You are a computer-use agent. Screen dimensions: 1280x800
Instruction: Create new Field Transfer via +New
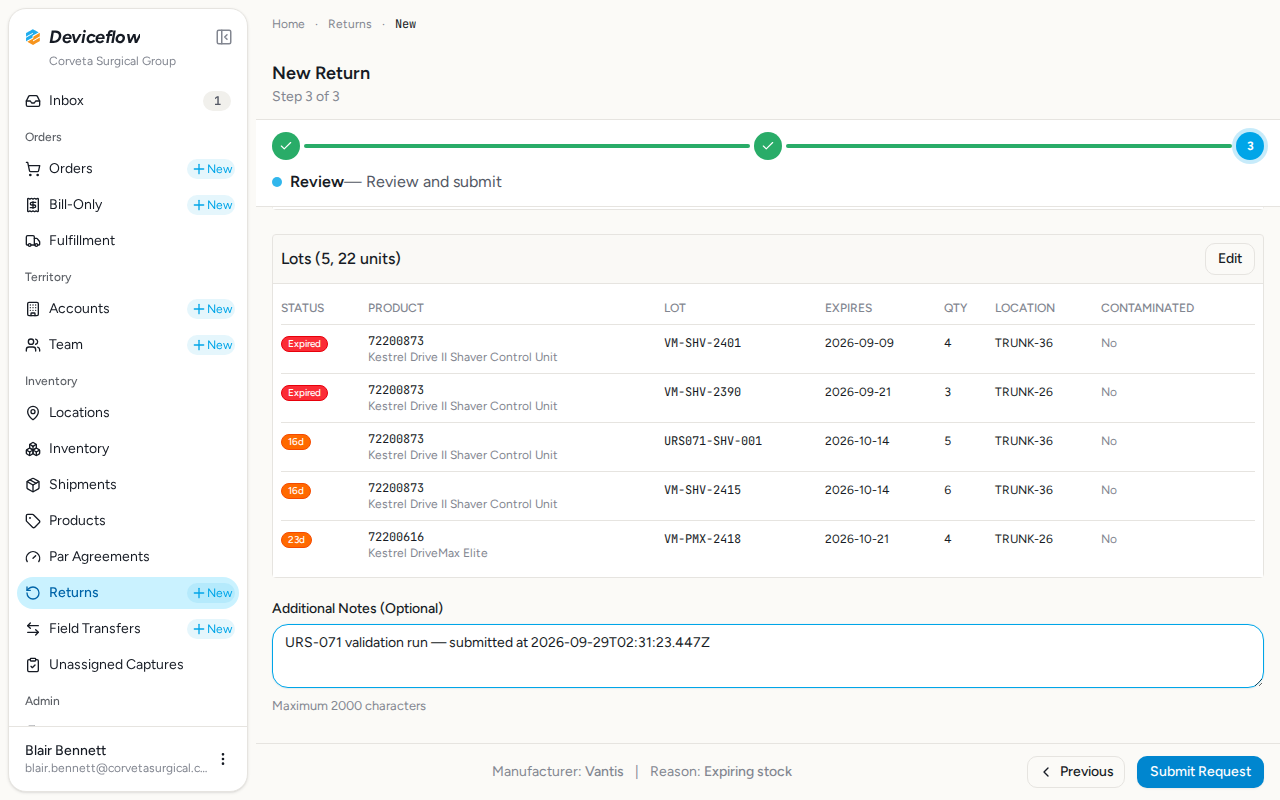tap(212, 629)
